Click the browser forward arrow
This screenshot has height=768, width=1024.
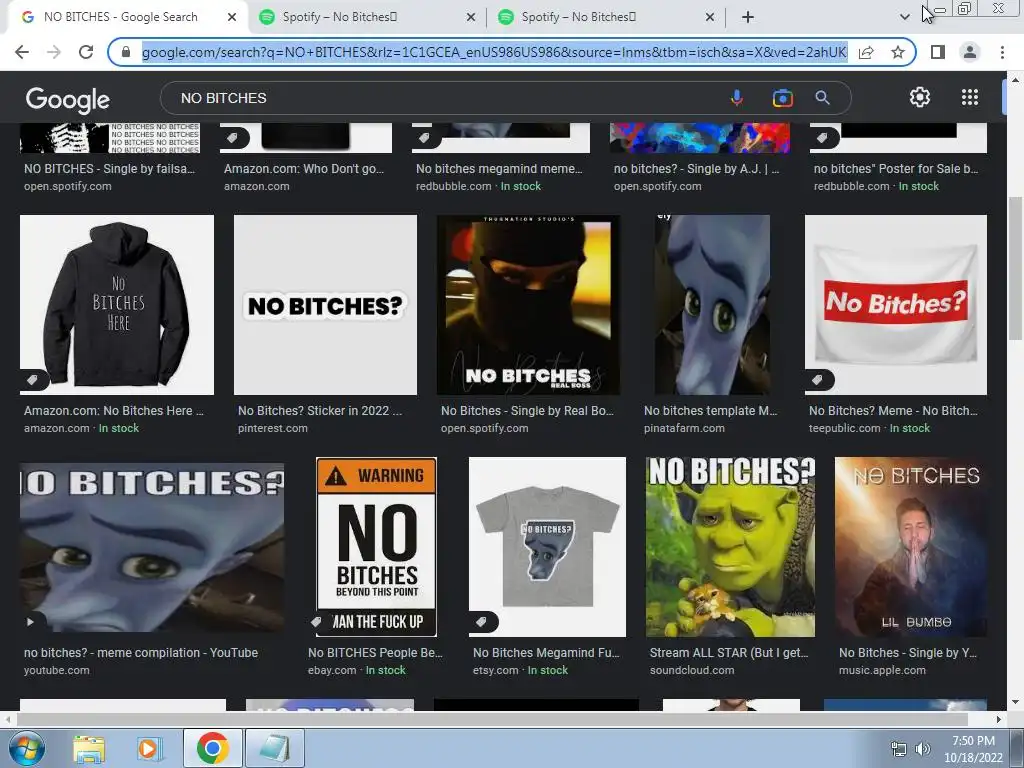pos(54,52)
